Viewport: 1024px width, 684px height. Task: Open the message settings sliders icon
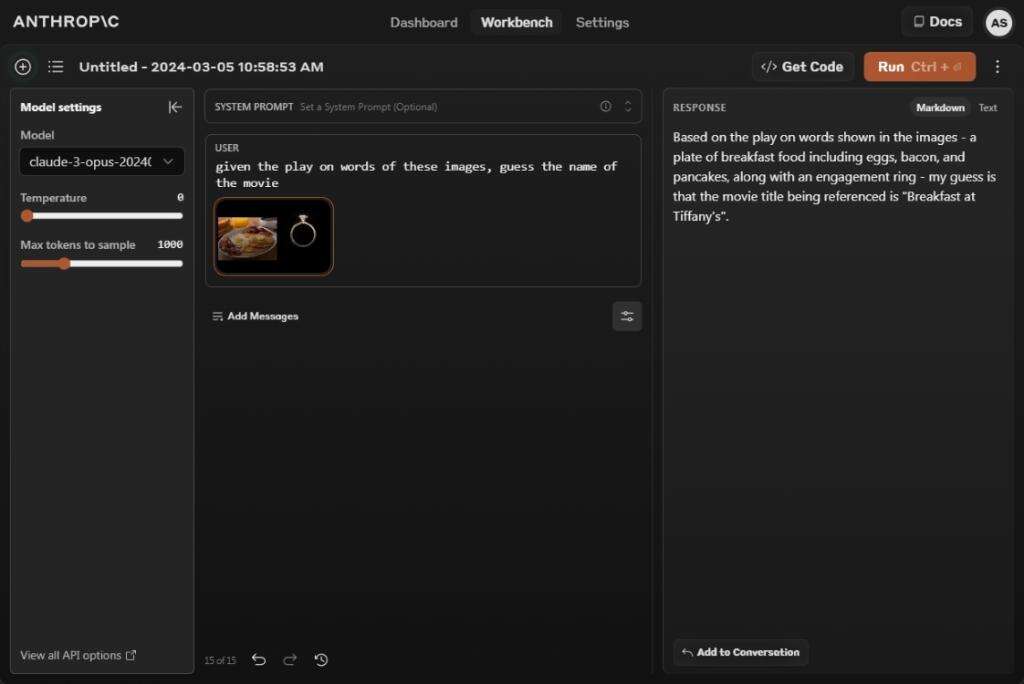(627, 316)
